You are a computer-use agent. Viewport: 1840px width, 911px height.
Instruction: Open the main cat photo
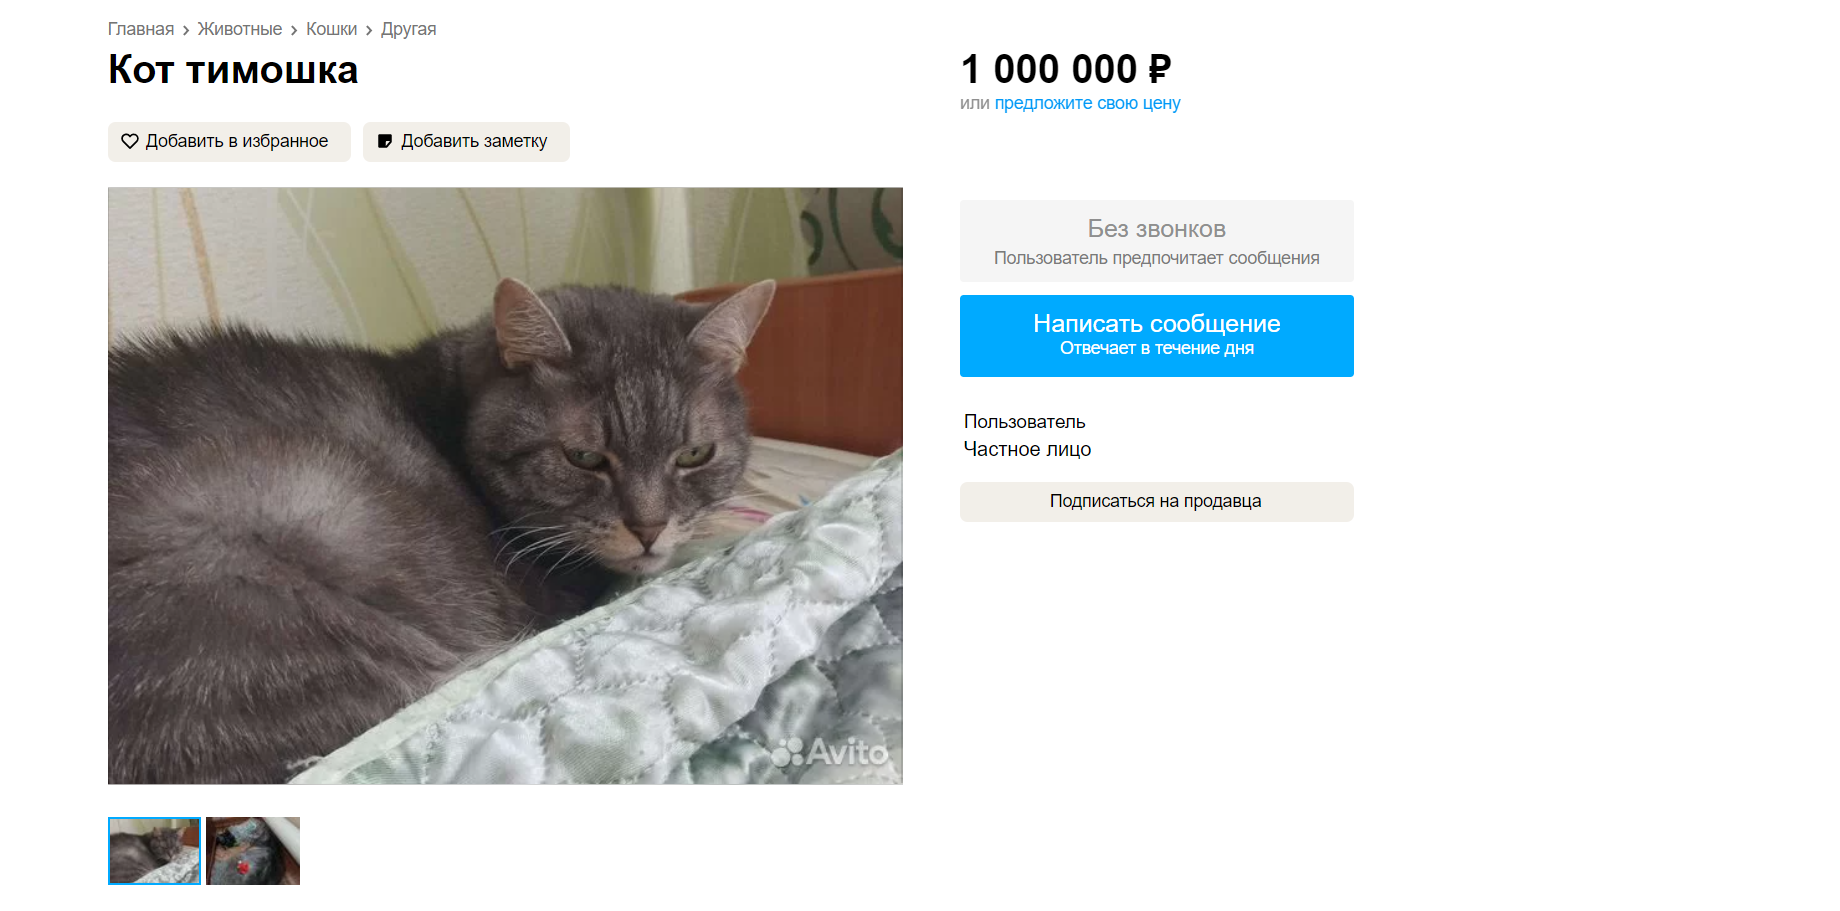pos(505,486)
